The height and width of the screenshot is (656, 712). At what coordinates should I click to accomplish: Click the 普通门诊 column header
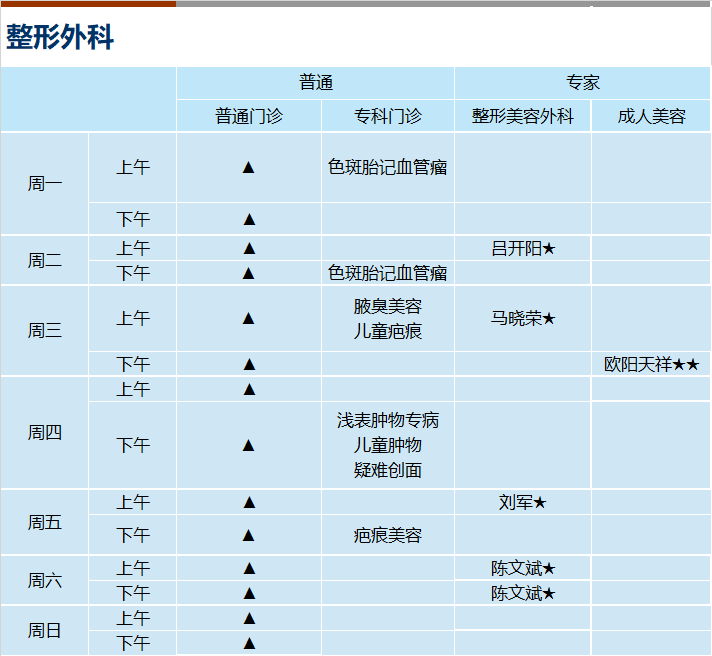249,116
